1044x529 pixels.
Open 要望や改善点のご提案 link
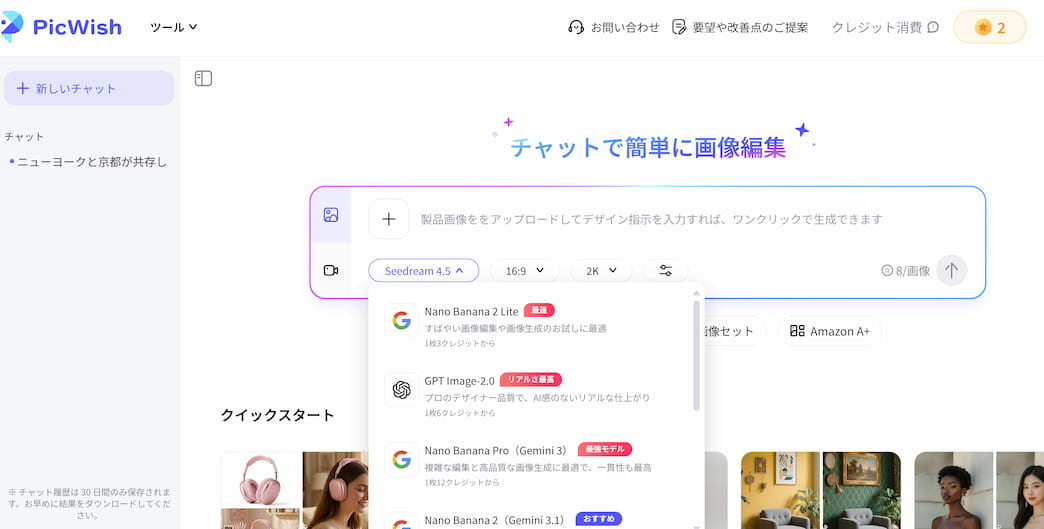pyautogui.click(x=740, y=27)
